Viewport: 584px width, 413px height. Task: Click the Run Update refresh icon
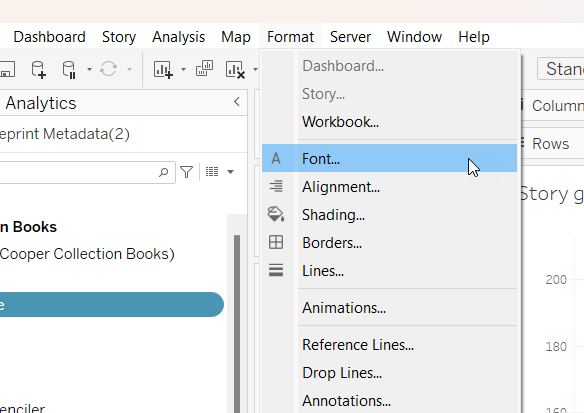pos(108,69)
